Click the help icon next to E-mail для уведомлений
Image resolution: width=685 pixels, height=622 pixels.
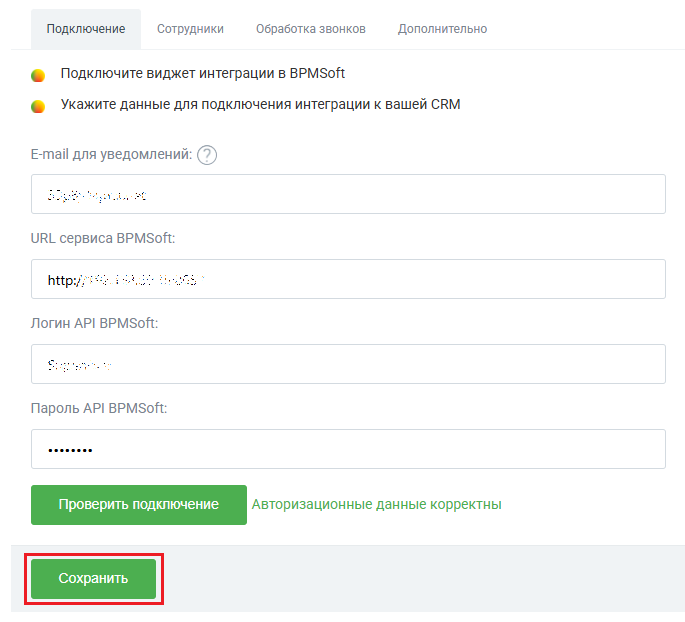click(207, 155)
